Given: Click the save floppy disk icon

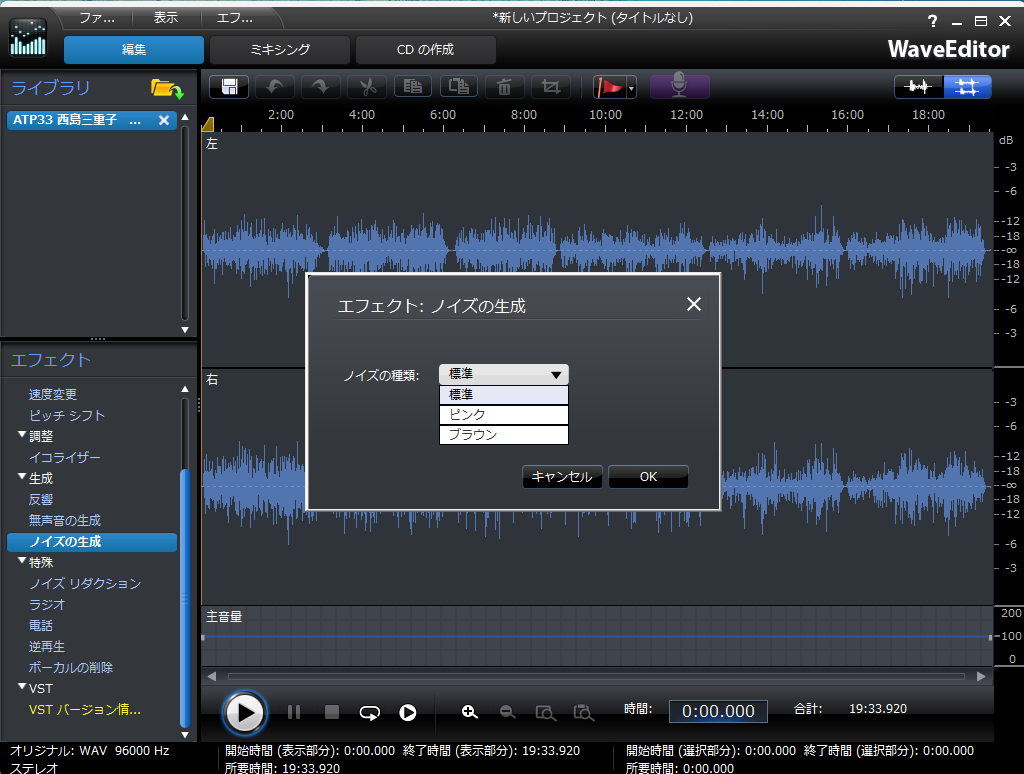Looking at the screenshot, I should tap(229, 87).
